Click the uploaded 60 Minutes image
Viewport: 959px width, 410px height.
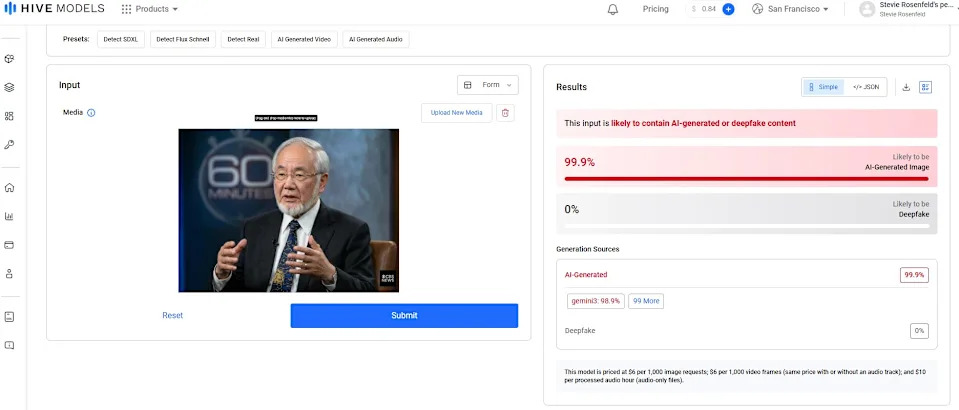point(289,210)
